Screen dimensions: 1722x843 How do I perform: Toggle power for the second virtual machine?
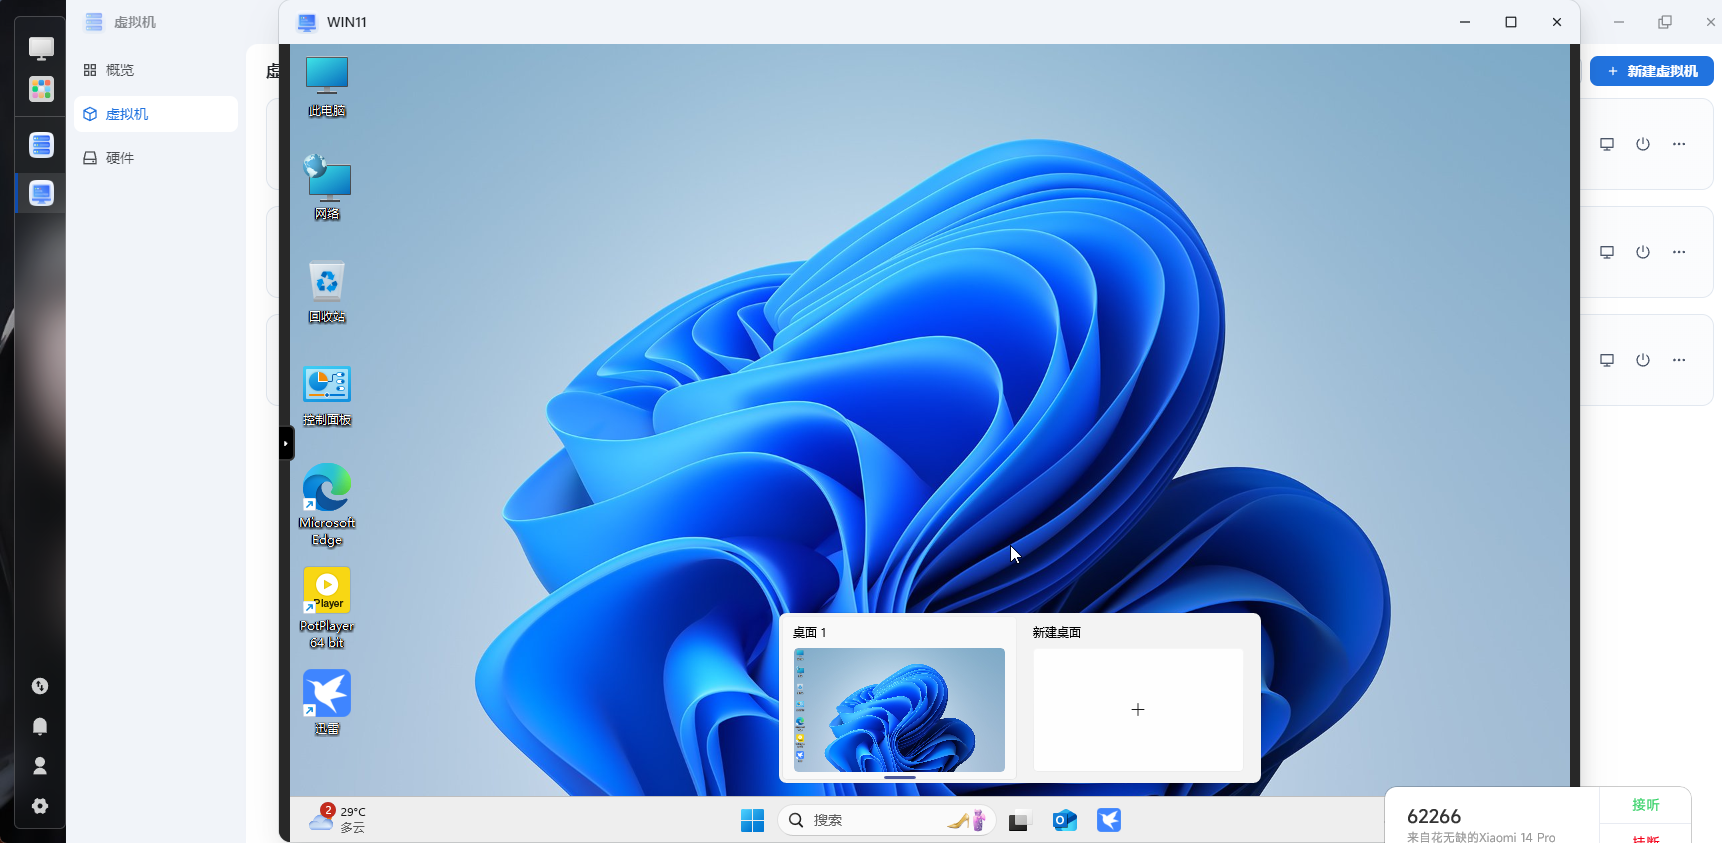(1643, 252)
